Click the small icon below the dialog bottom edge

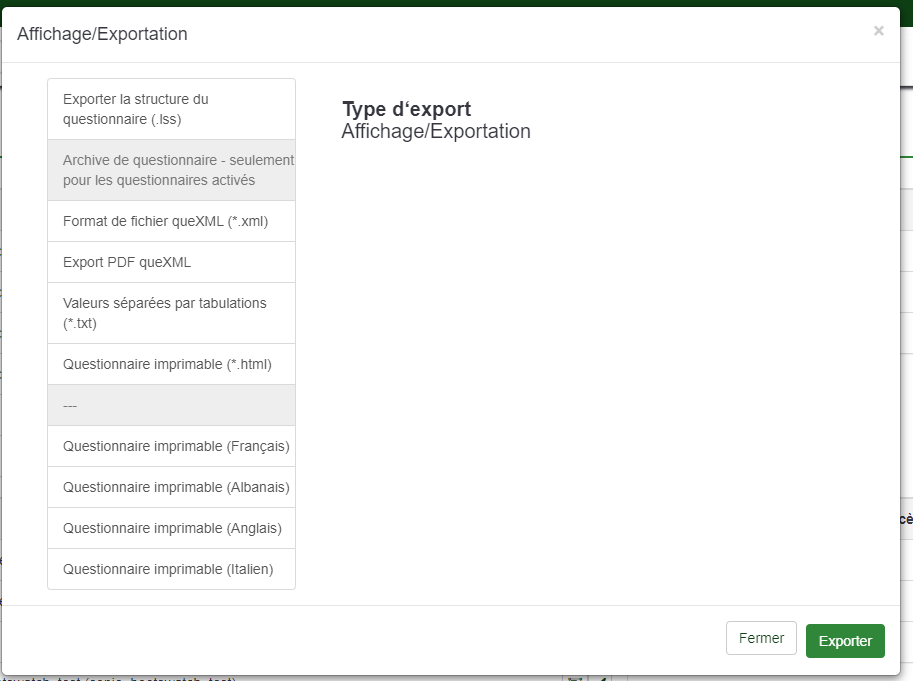pos(574,678)
